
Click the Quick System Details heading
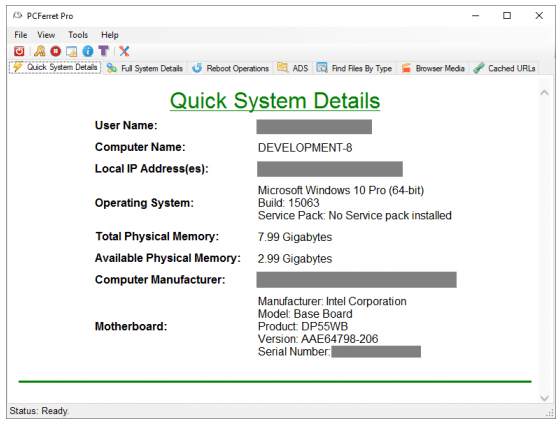pos(275,101)
